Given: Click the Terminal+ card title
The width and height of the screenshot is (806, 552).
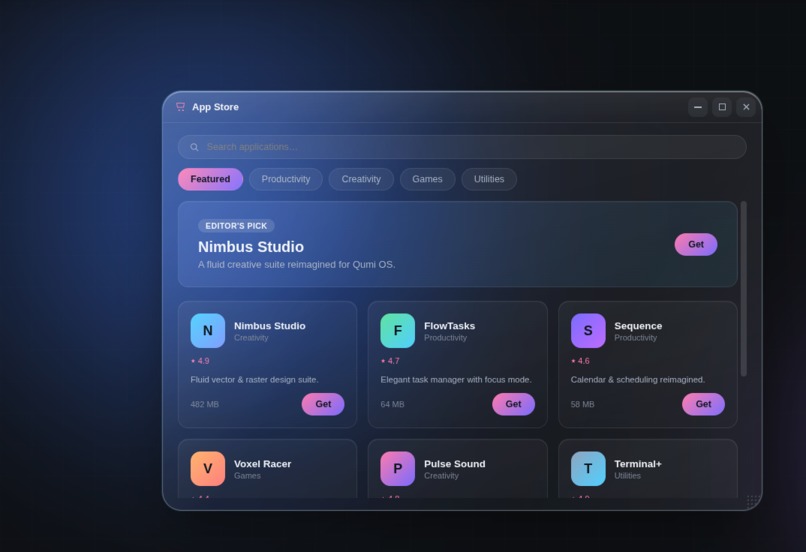Looking at the screenshot, I should click(x=638, y=464).
